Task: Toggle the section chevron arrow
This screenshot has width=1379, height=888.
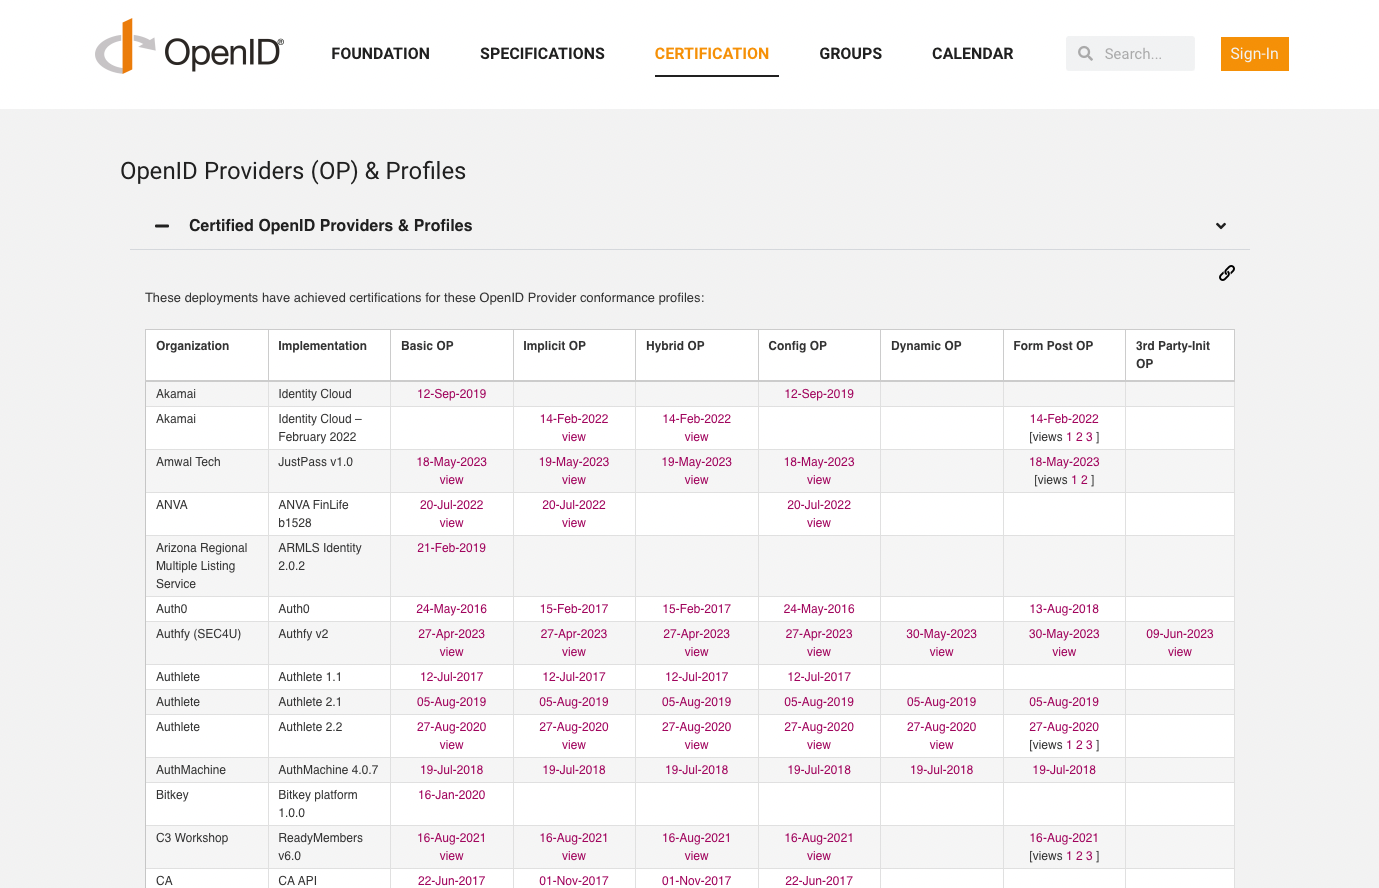Action: [1221, 226]
